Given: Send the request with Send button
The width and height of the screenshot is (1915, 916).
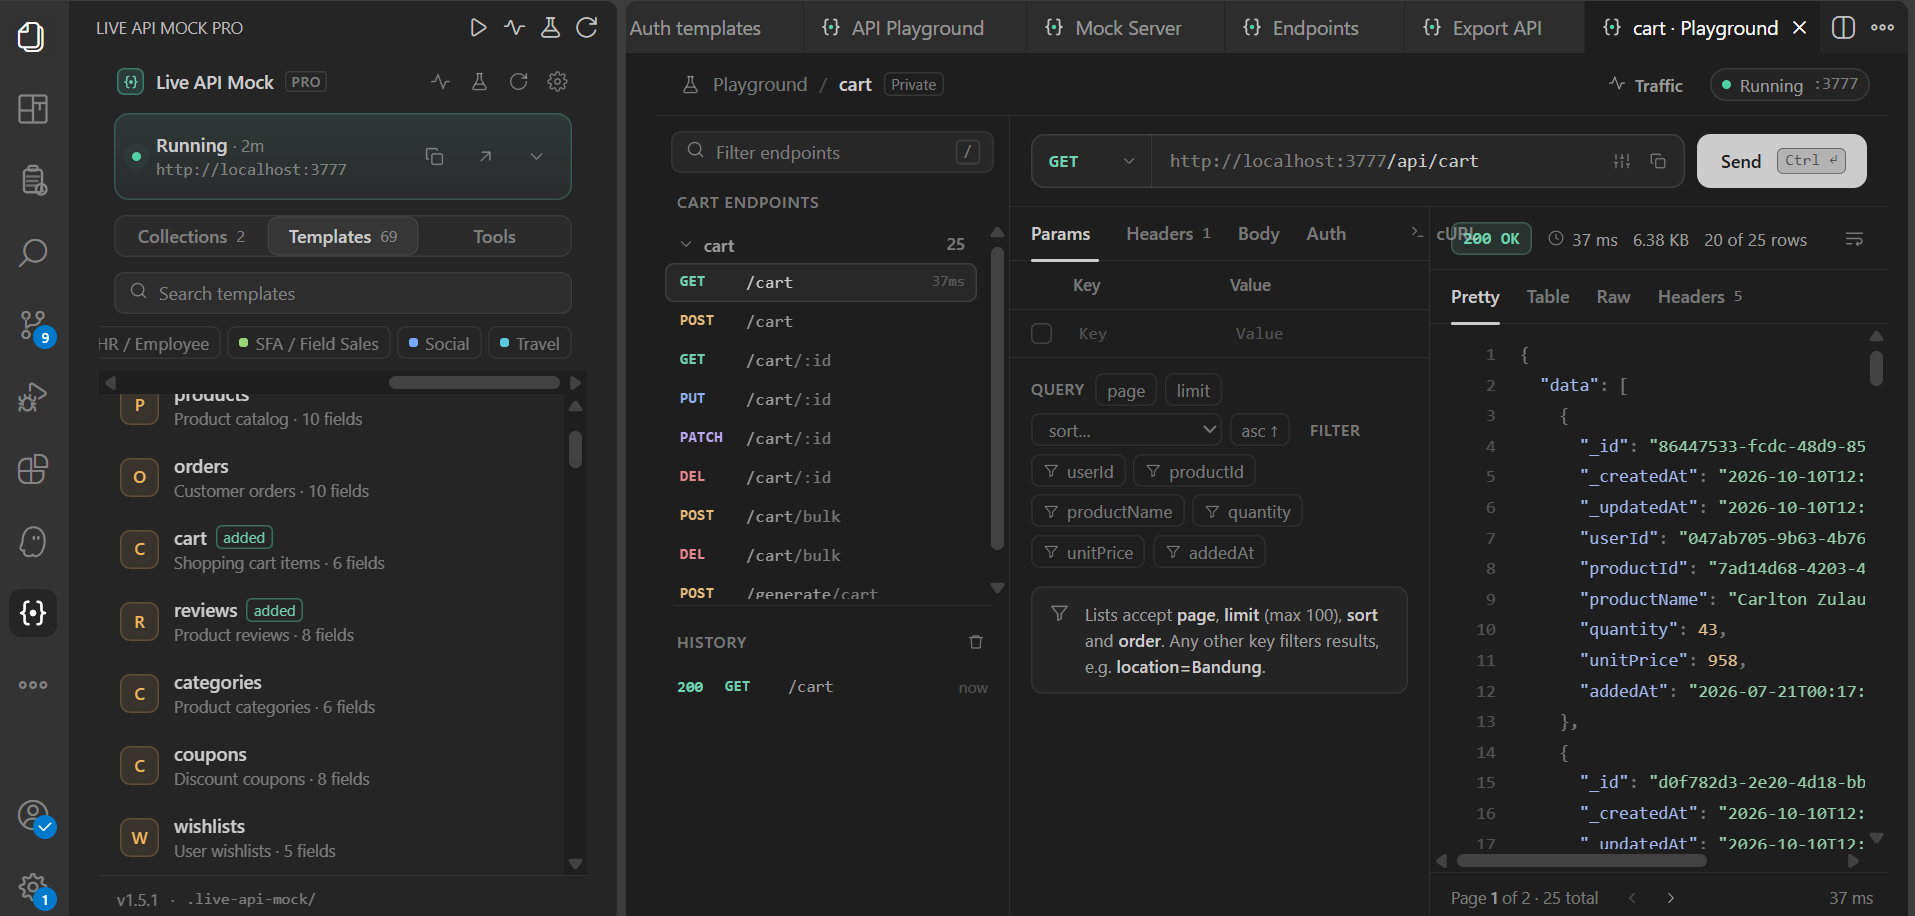Looking at the screenshot, I should 1782,161.
